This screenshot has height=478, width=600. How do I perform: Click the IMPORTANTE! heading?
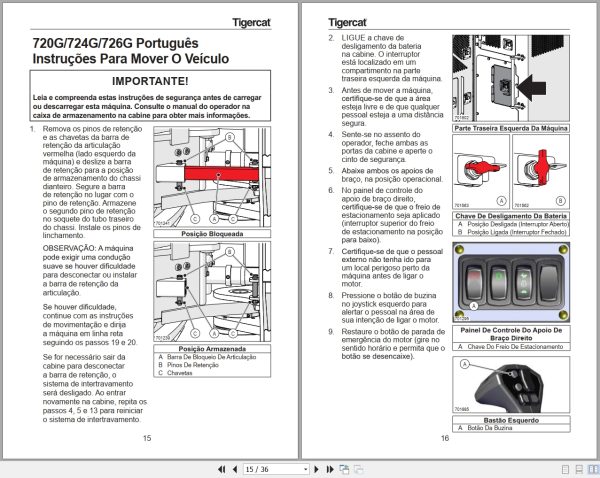click(150, 81)
